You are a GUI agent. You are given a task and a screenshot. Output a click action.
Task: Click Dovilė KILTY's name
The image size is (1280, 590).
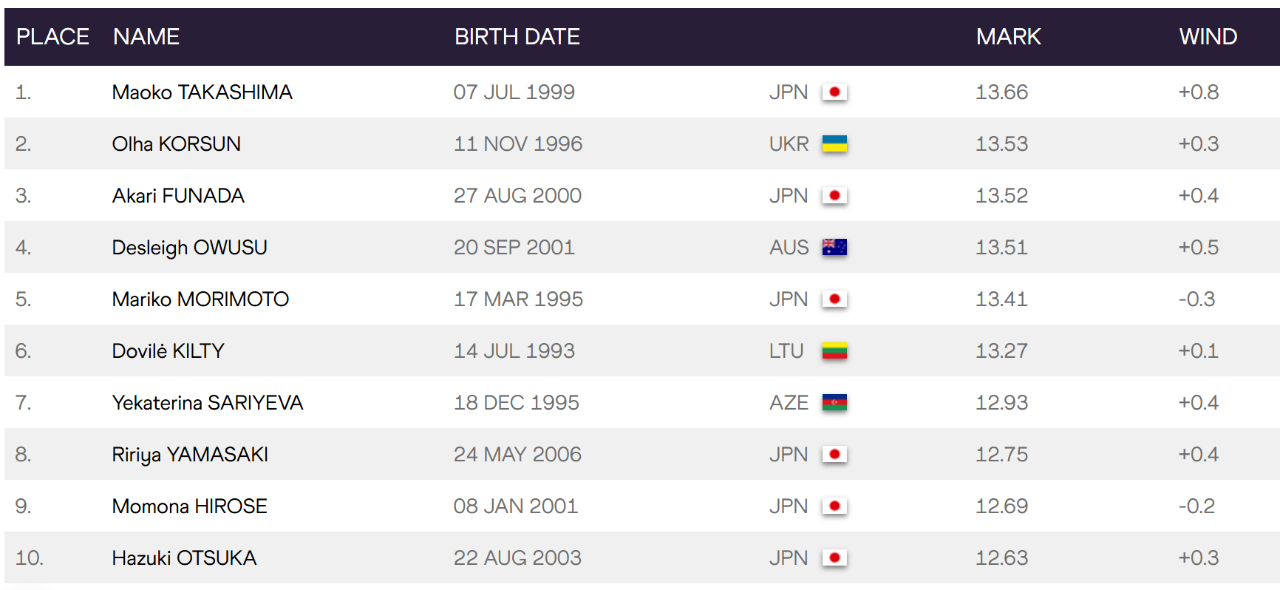click(x=168, y=351)
